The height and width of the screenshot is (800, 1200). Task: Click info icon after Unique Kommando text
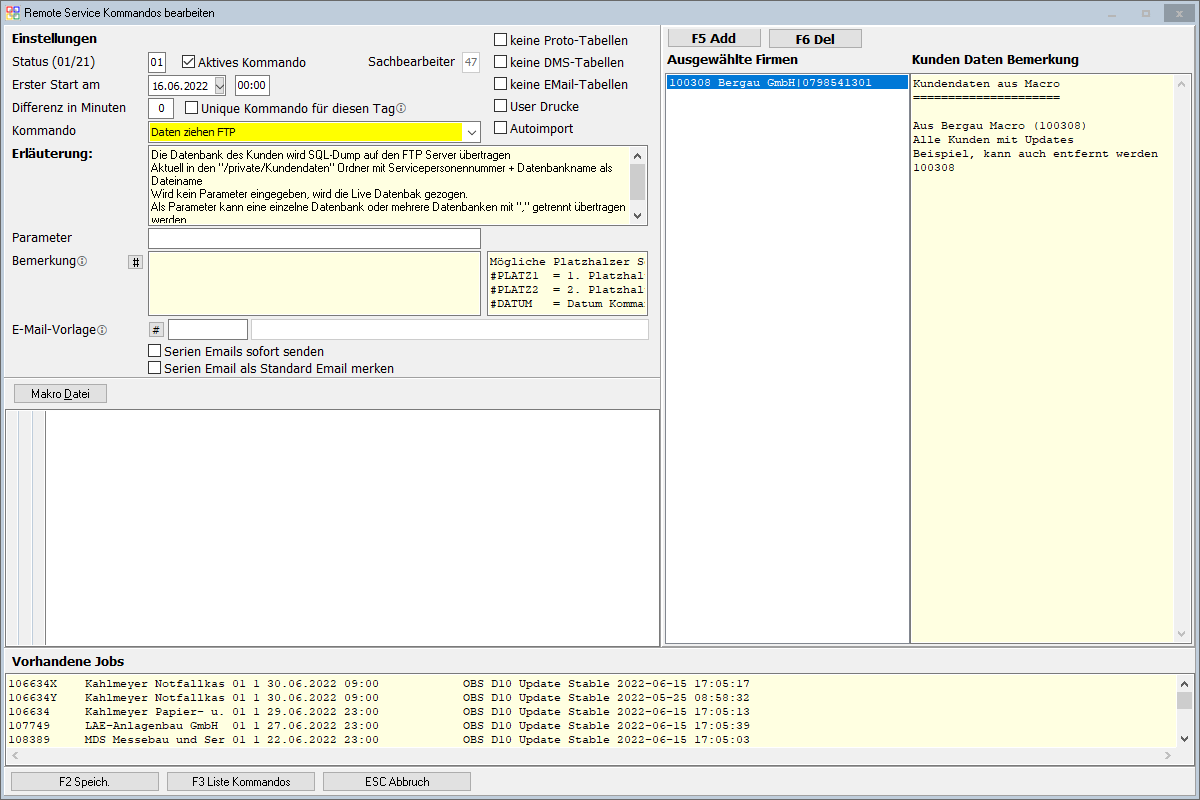click(401, 109)
